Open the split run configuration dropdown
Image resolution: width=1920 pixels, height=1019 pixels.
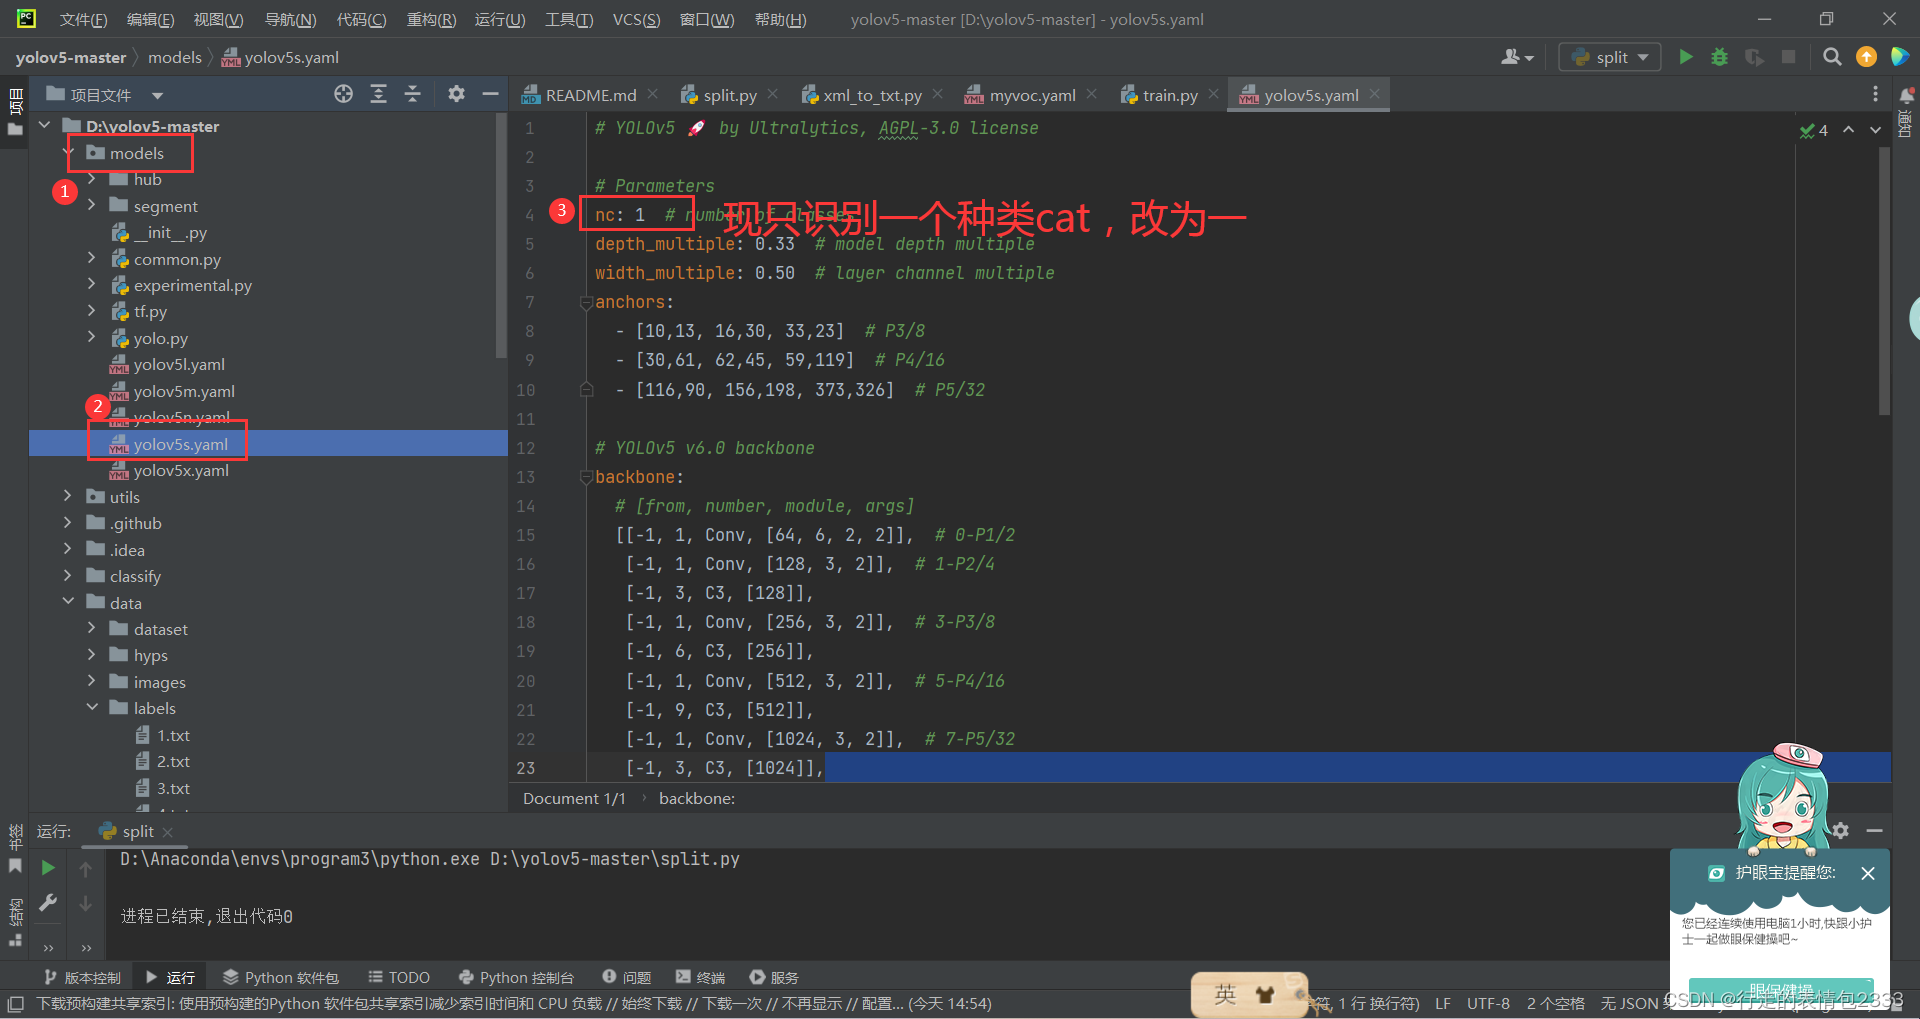coord(1609,57)
